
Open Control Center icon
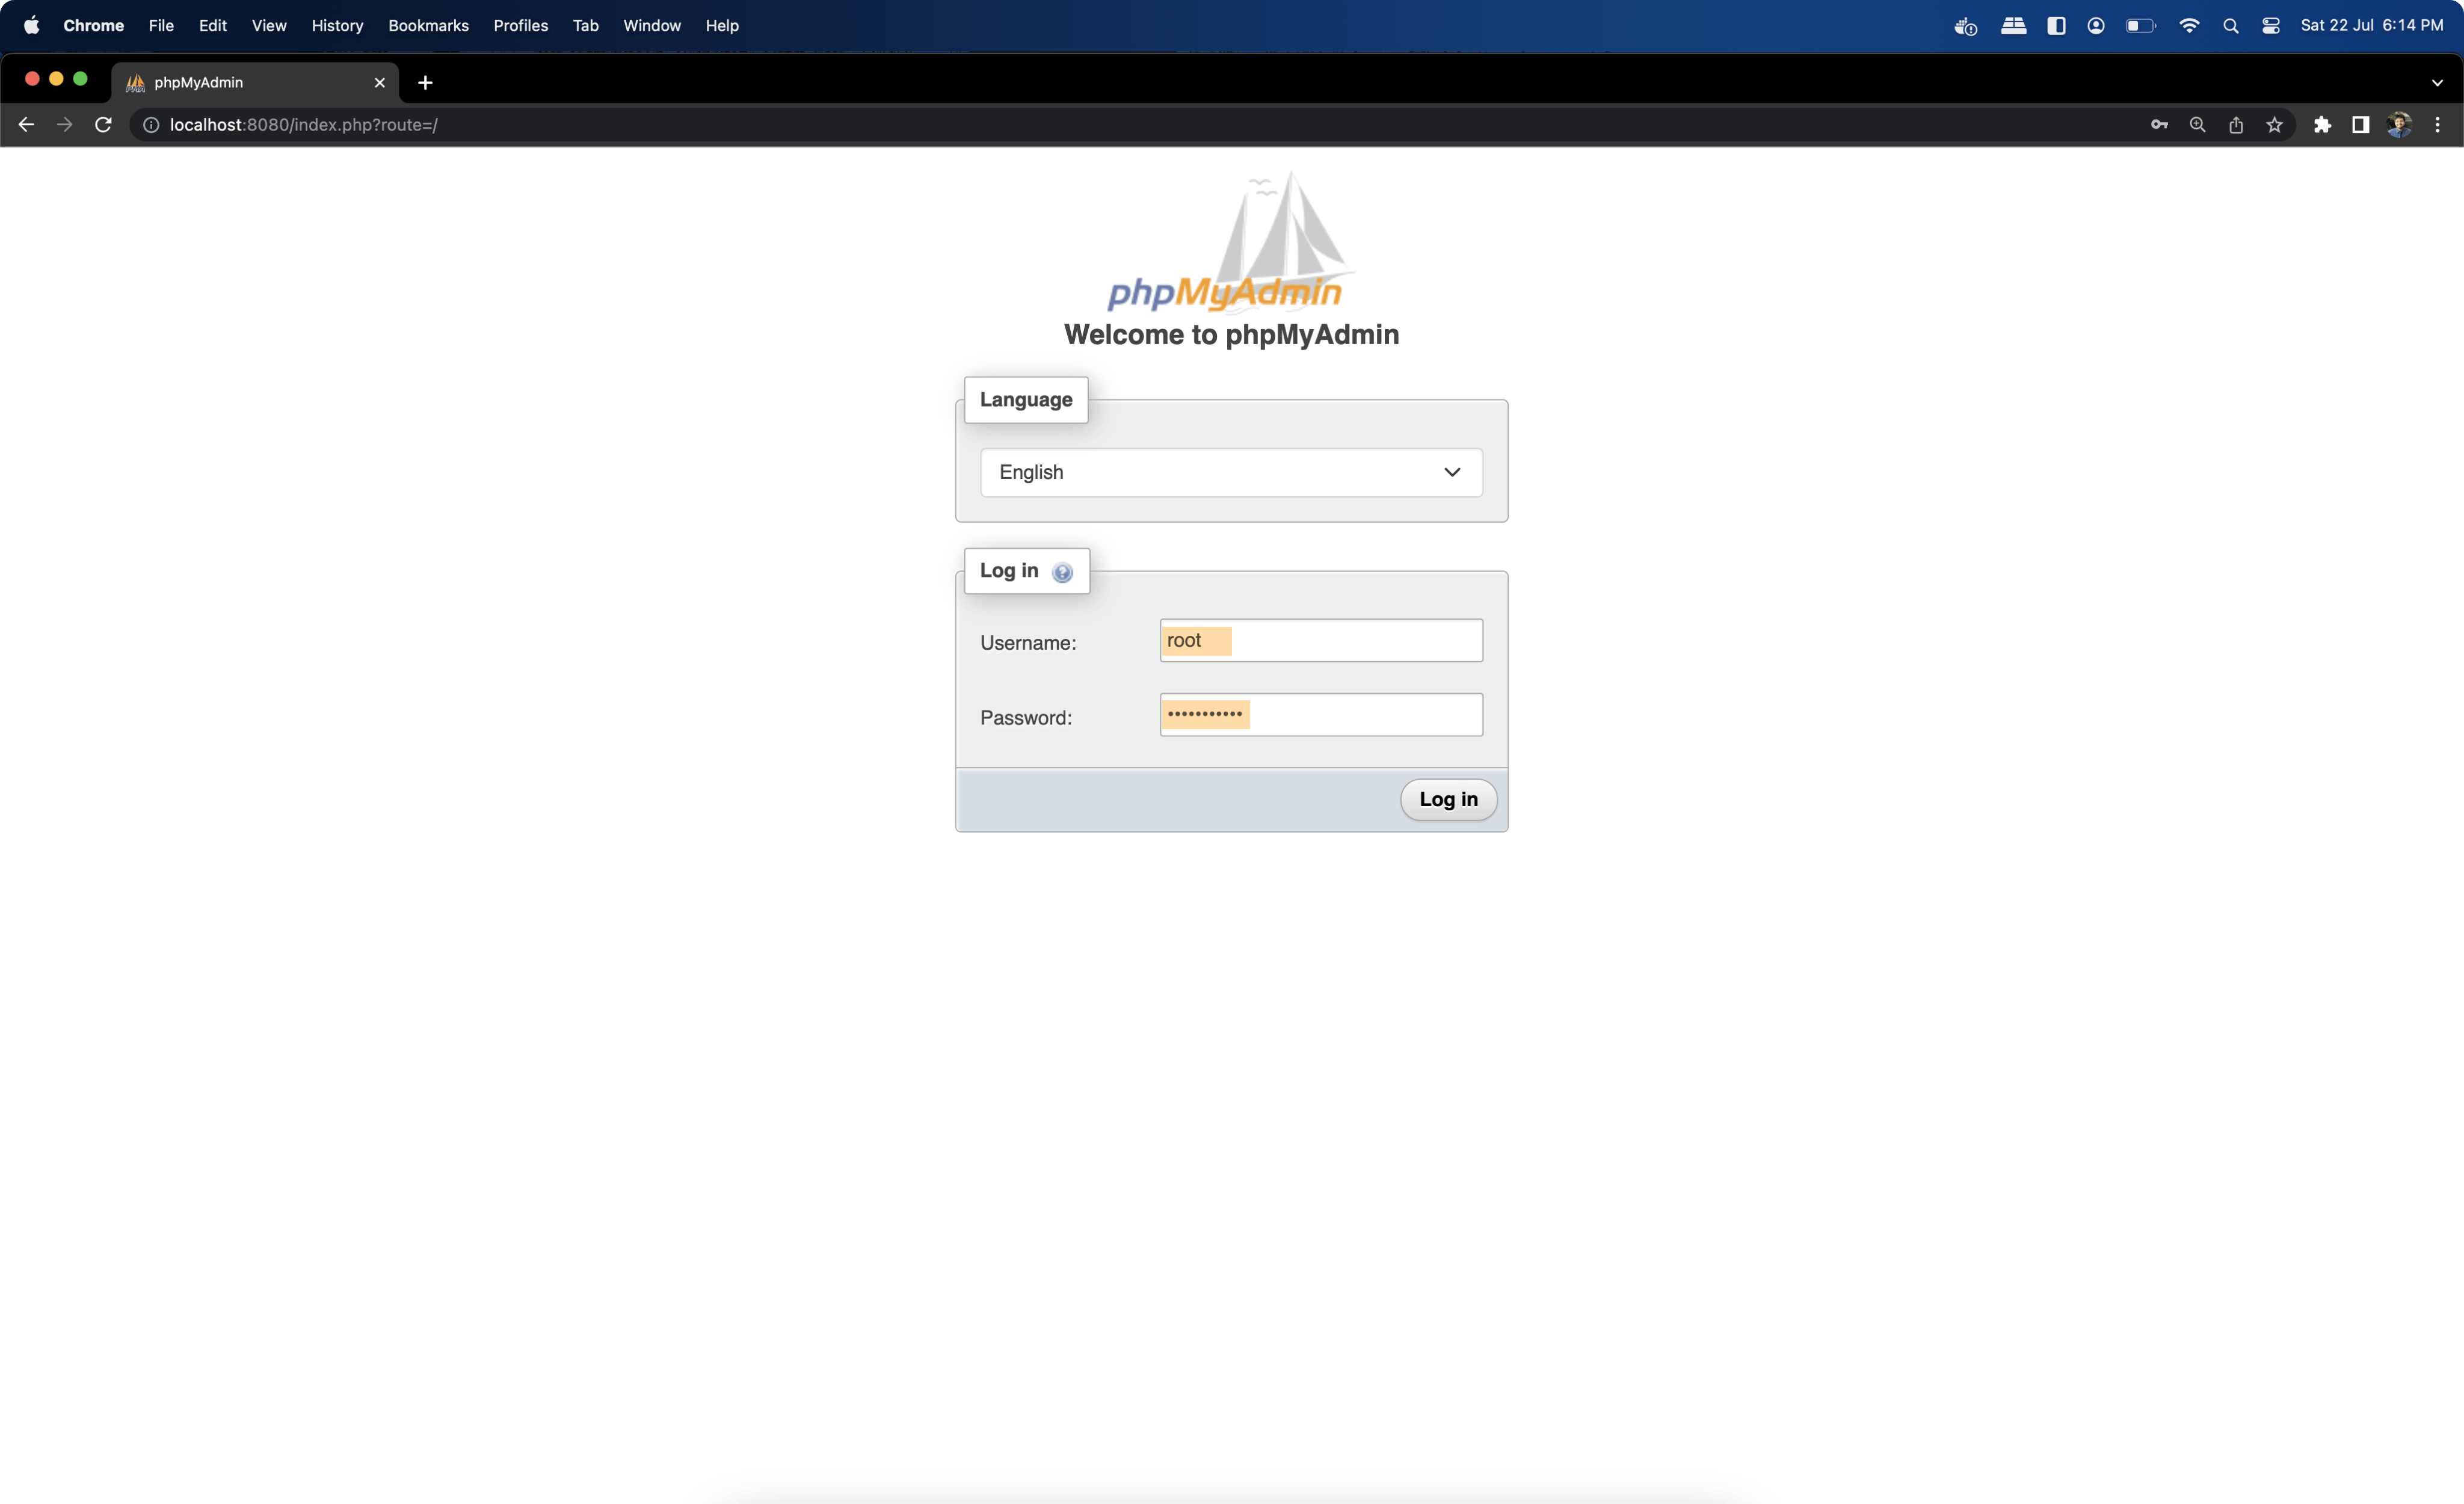point(2271,25)
